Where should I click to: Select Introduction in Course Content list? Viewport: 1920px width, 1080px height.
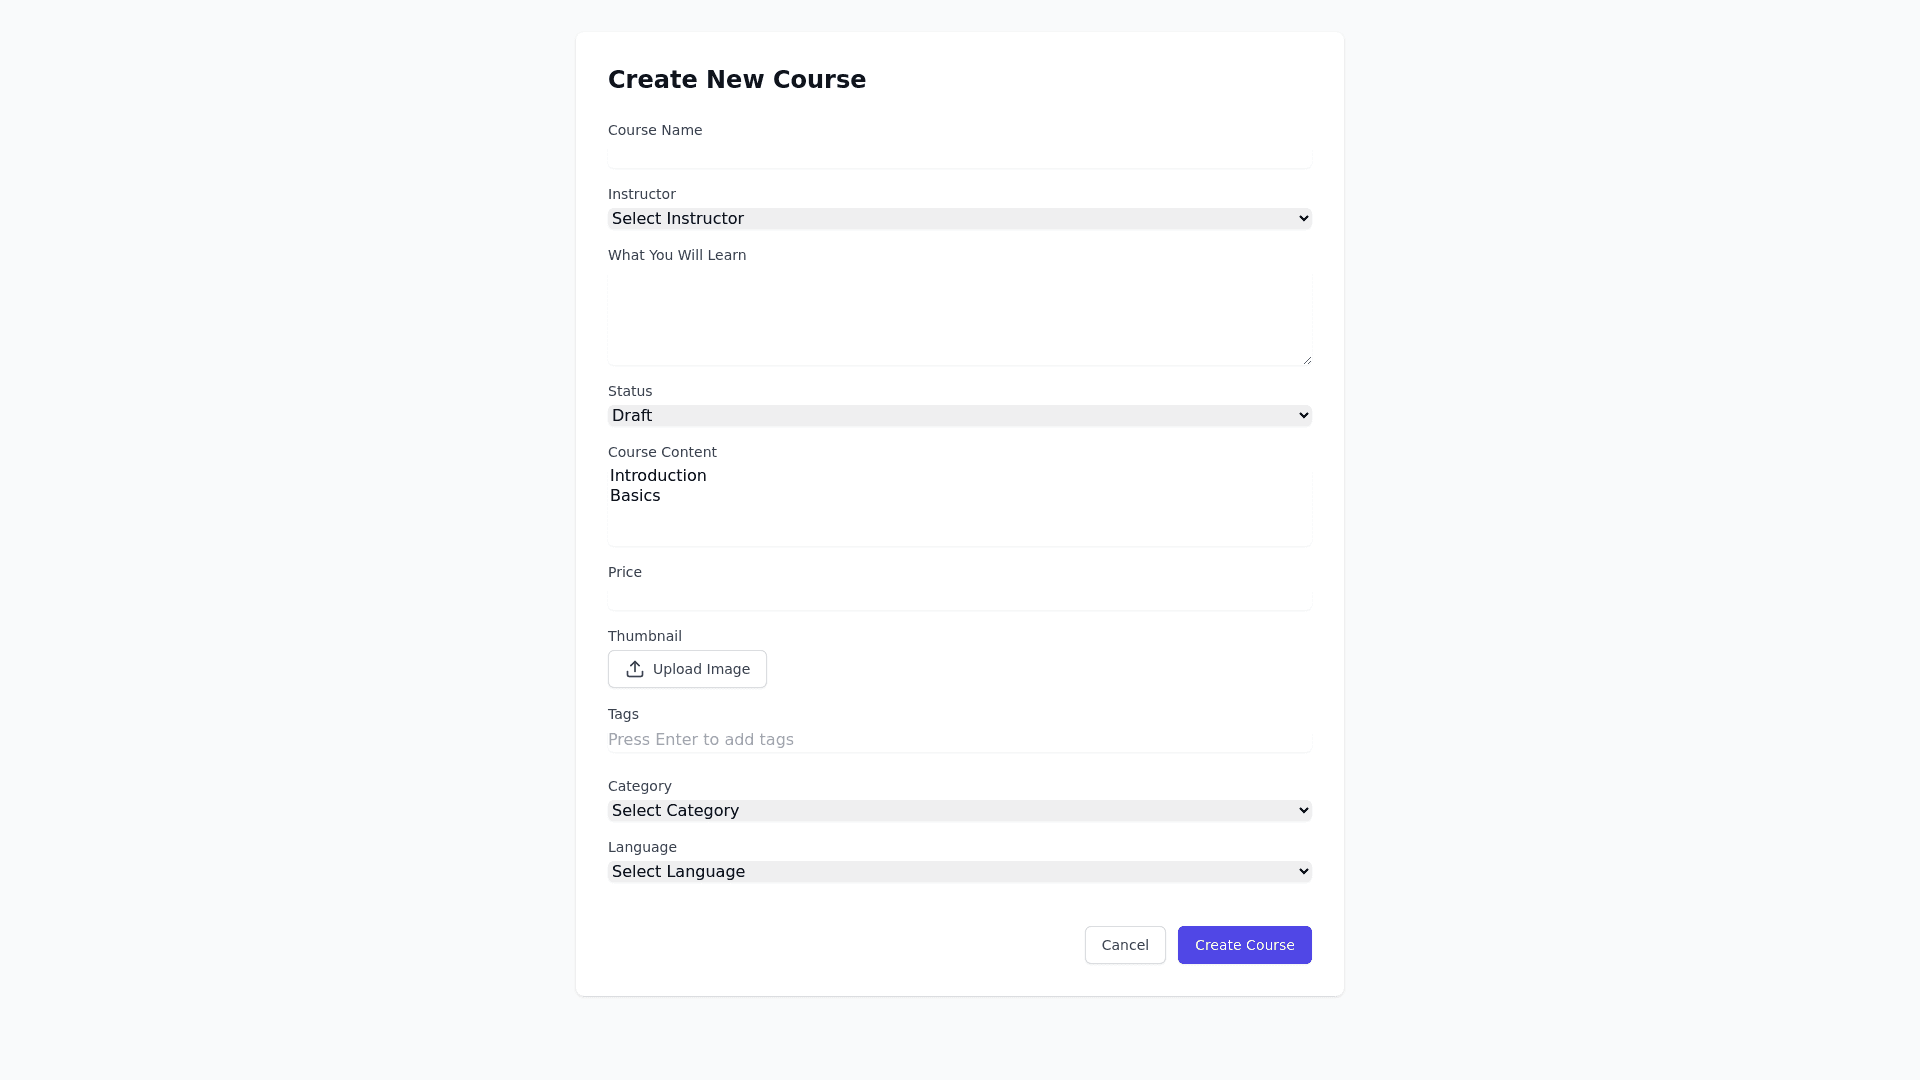(x=657, y=475)
